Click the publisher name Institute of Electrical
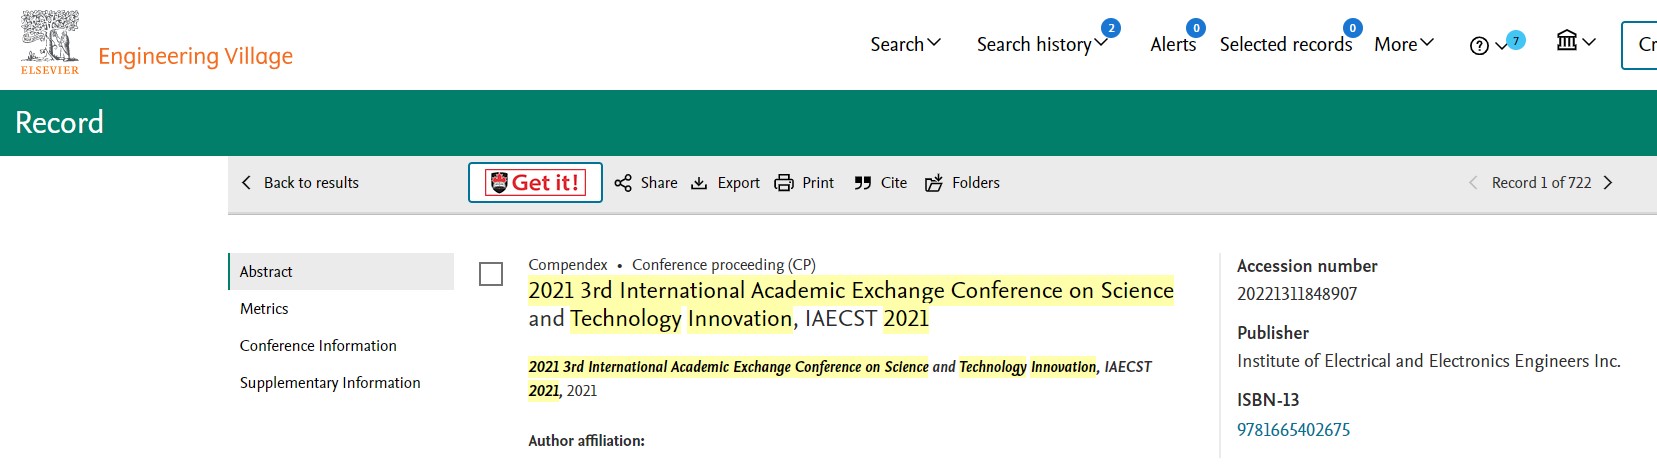The image size is (1657, 471). 1429,361
